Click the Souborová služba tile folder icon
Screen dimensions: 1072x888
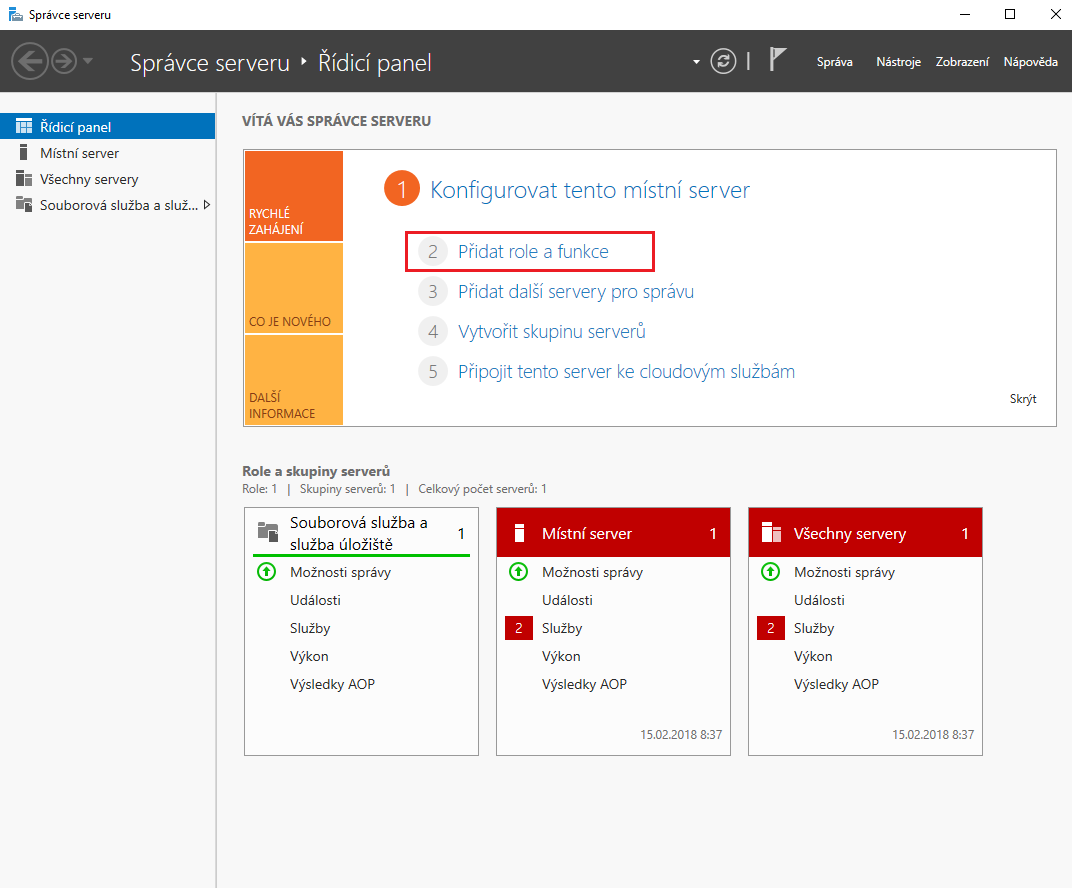point(267,532)
